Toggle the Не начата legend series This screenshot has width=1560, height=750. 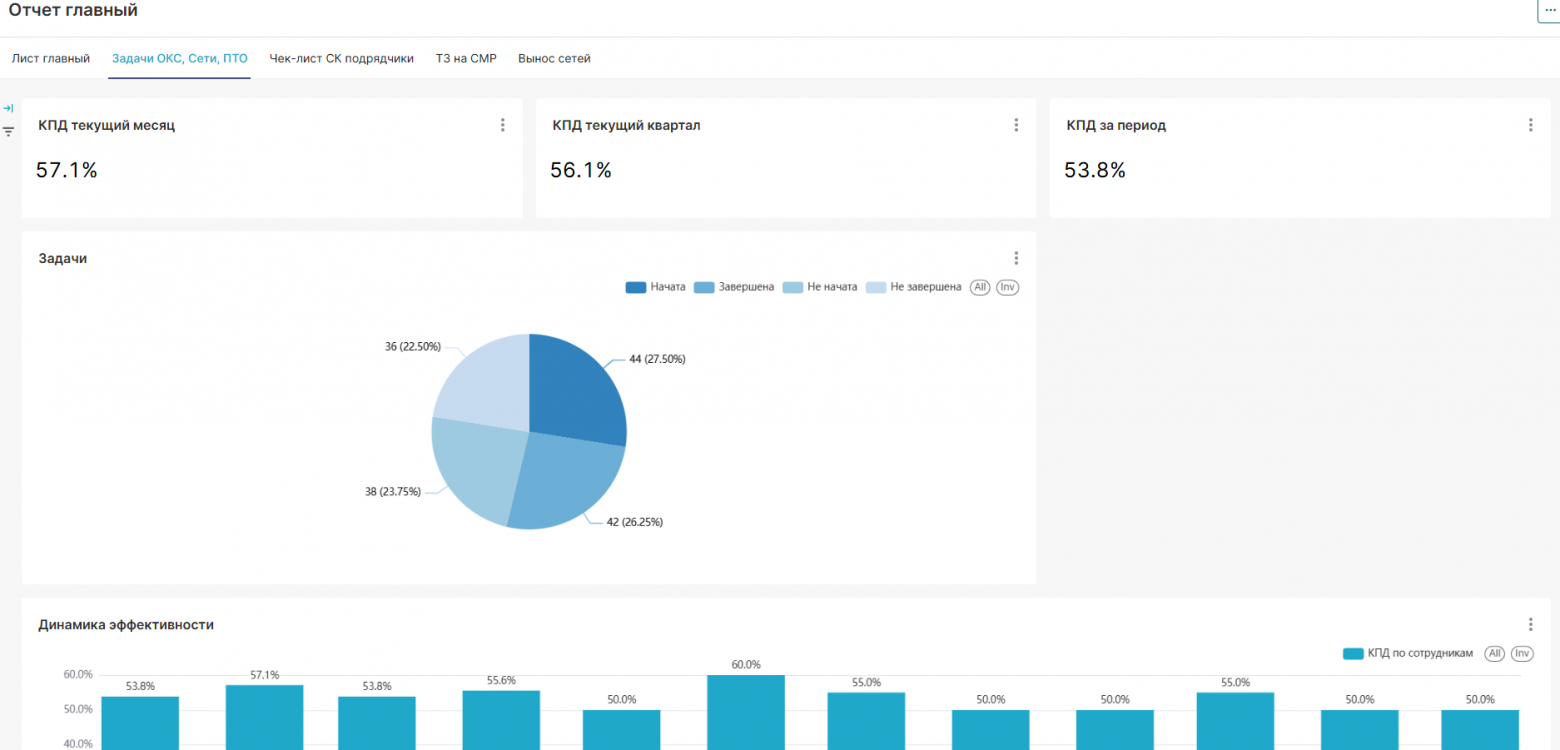pyautogui.click(x=820, y=287)
